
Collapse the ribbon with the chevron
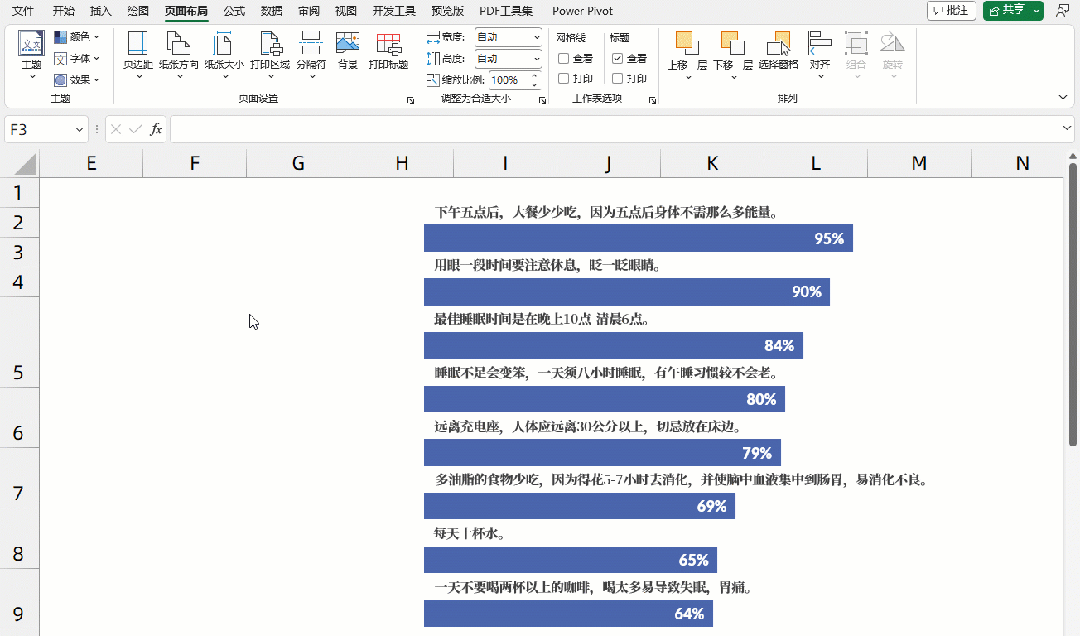point(1063,97)
